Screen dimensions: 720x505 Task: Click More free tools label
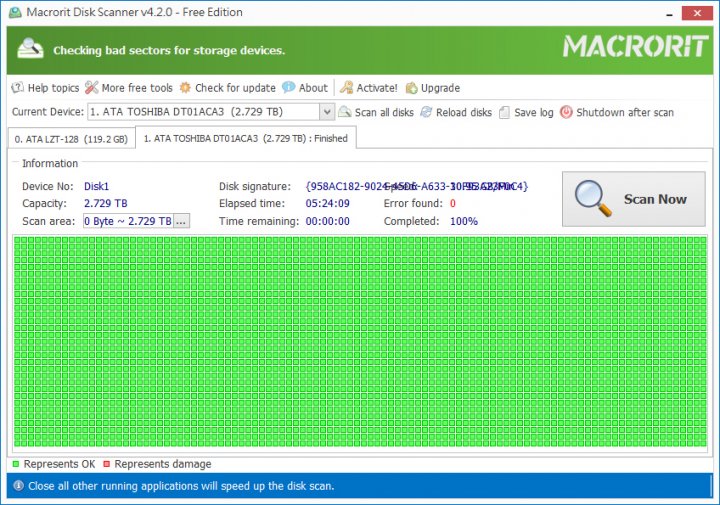(137, 88)
